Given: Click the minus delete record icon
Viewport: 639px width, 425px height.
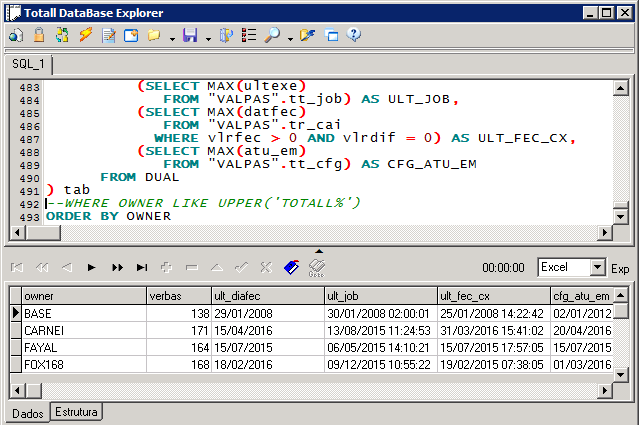Looking at the screenshot, I should [192, 267].
